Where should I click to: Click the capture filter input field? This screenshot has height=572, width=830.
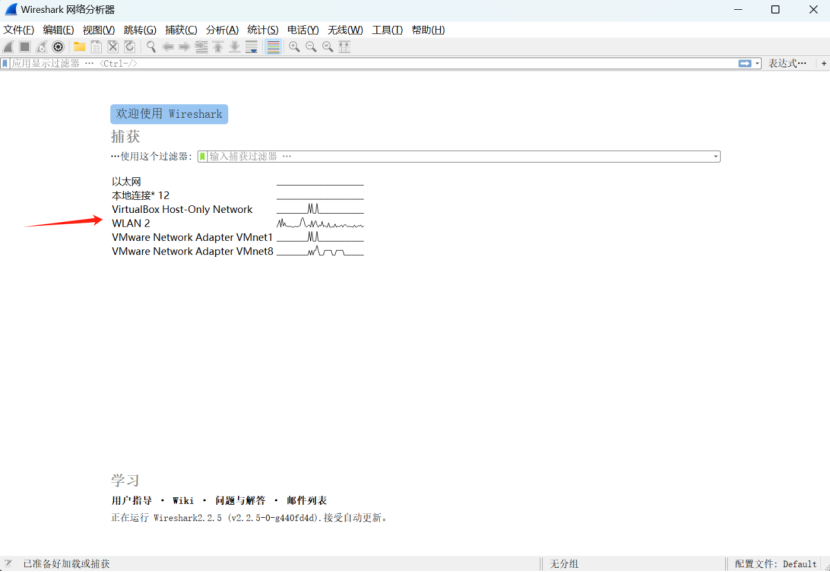(459, 157)
